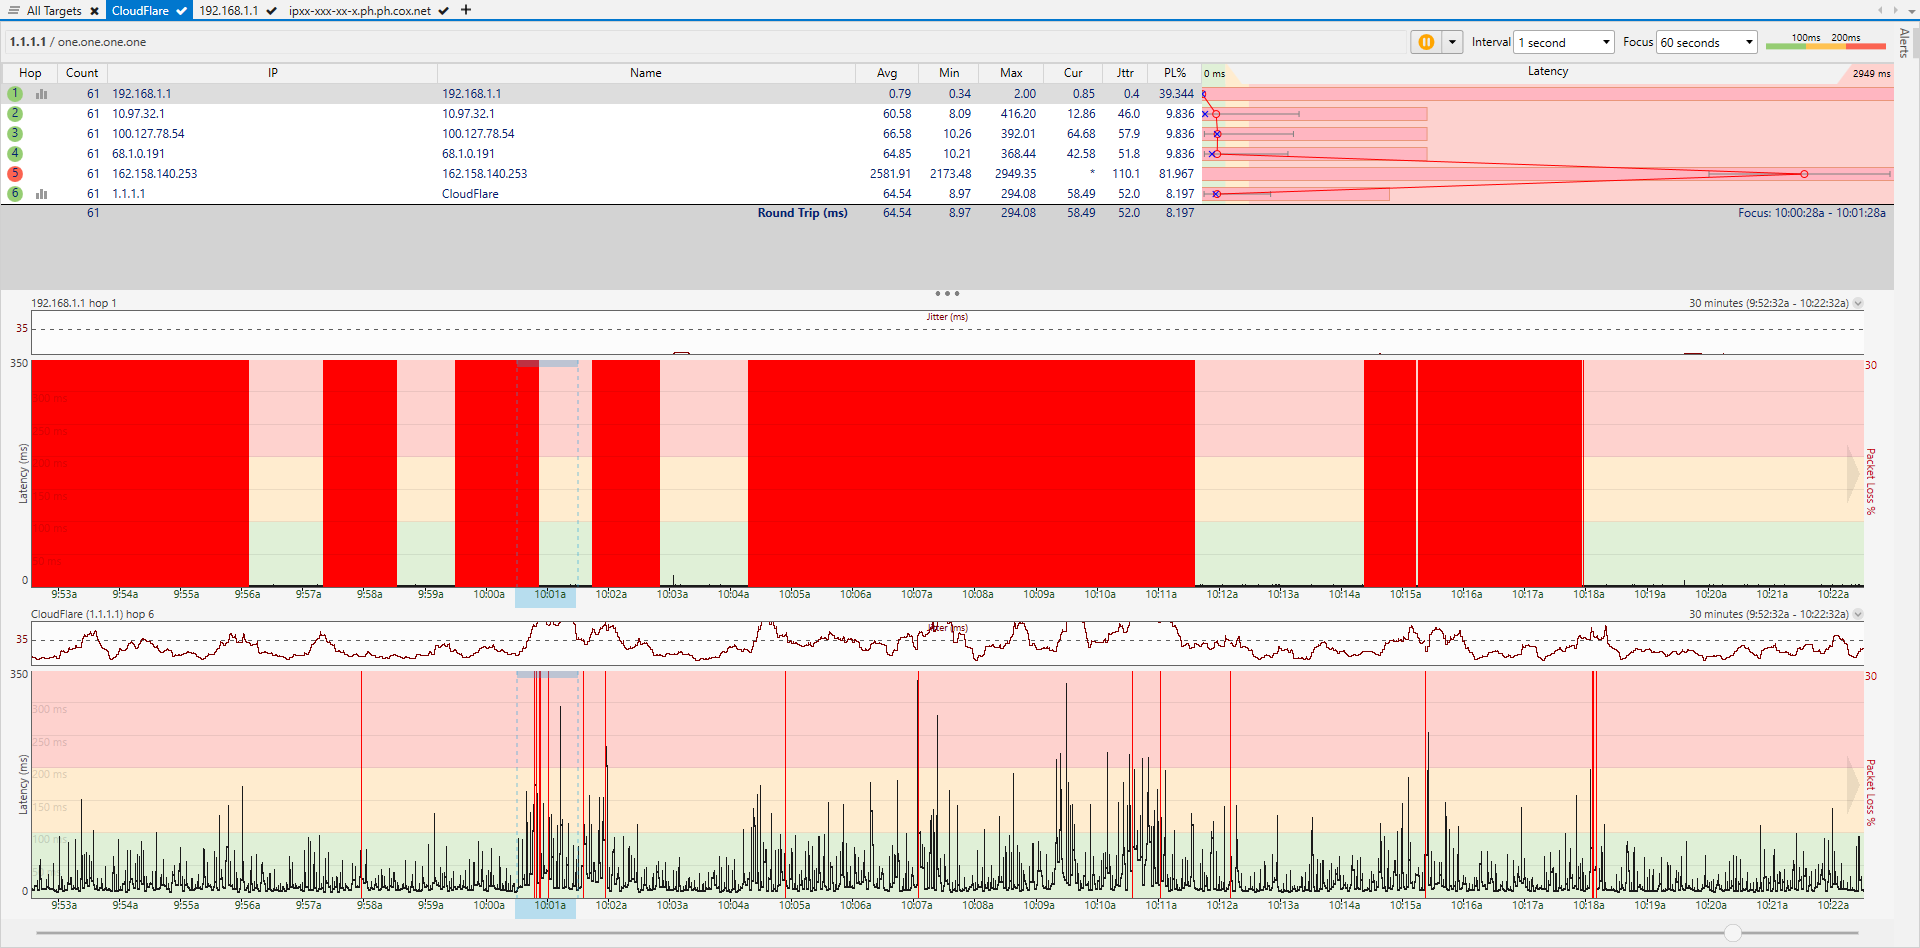Click the bottom timeline scroll slider handle
The image size is (1920, 948).
pos(1733,933)
